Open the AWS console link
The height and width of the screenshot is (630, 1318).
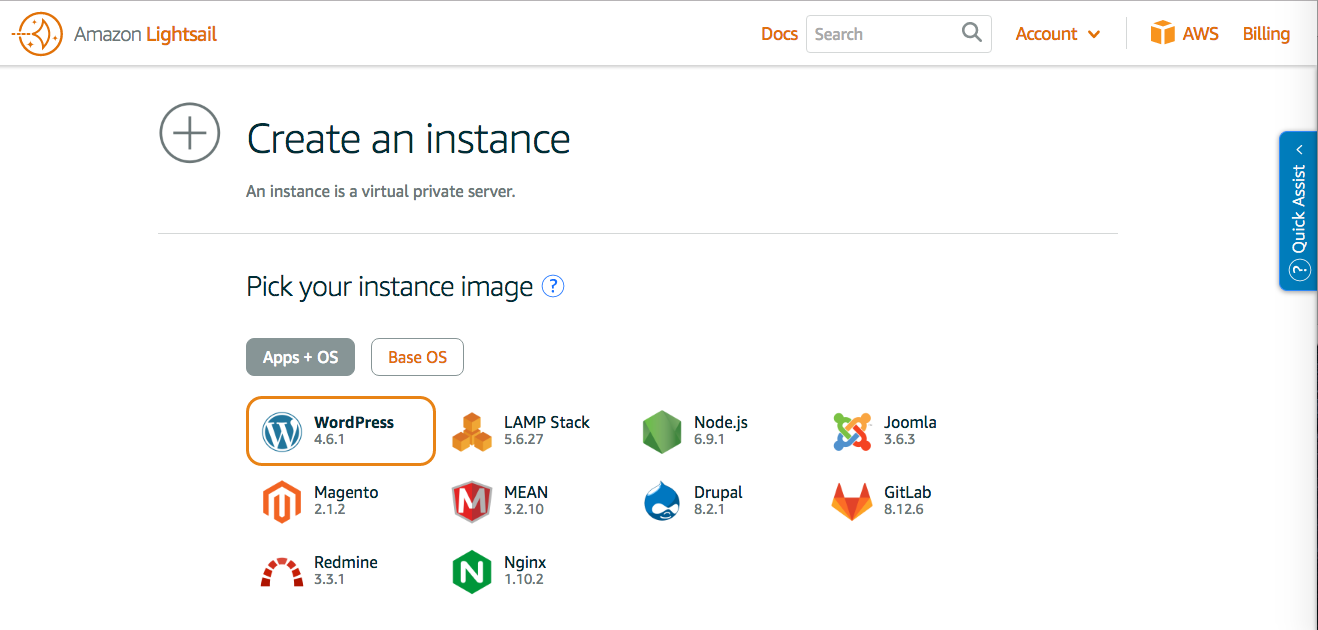click(1185, 34)
